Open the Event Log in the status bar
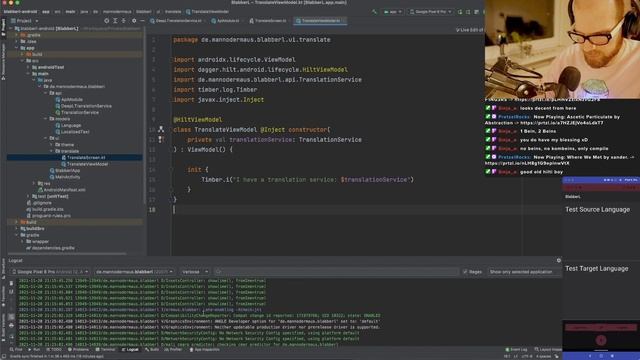 [x=516, y=350]
